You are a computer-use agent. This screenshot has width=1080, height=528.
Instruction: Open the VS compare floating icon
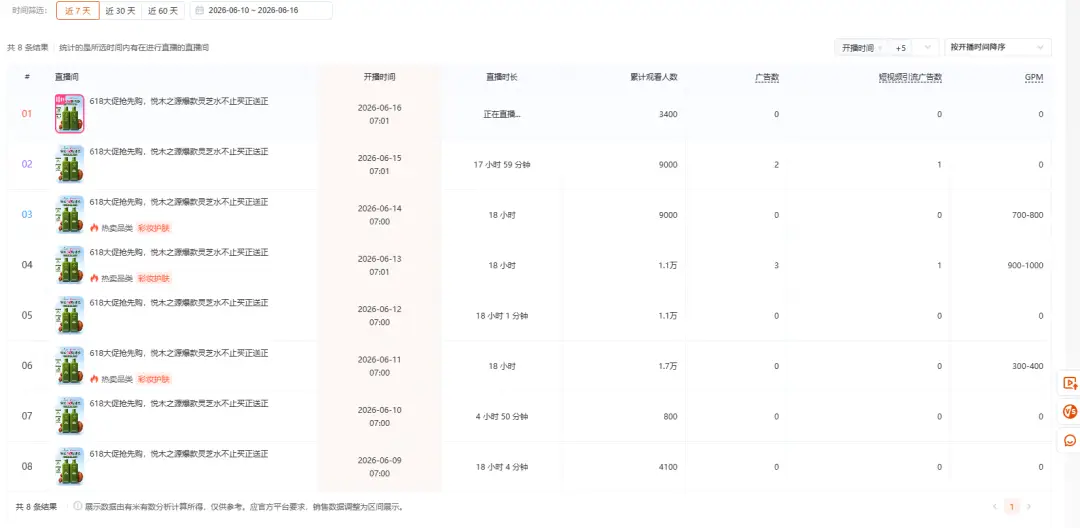(x=1070, y=412)
